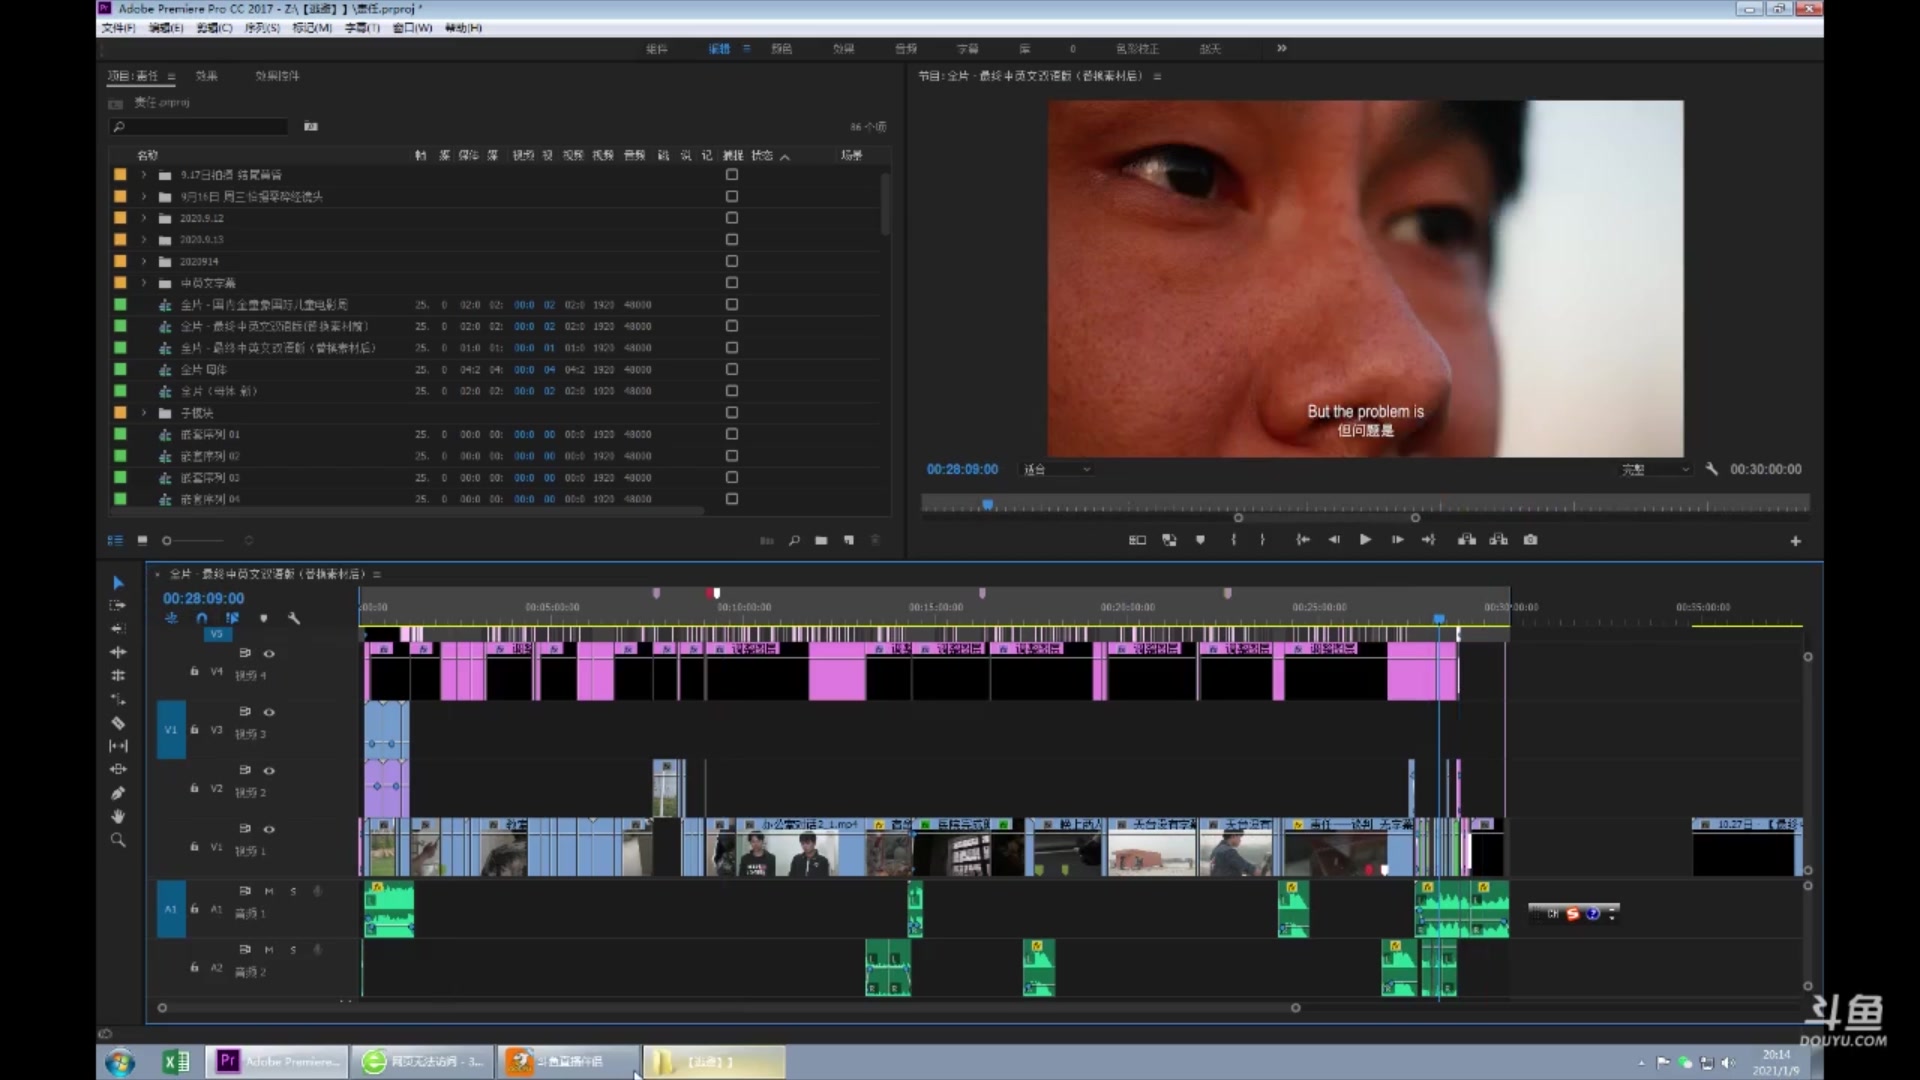Select the Rolling Edit tool

(x=118, y=675)
